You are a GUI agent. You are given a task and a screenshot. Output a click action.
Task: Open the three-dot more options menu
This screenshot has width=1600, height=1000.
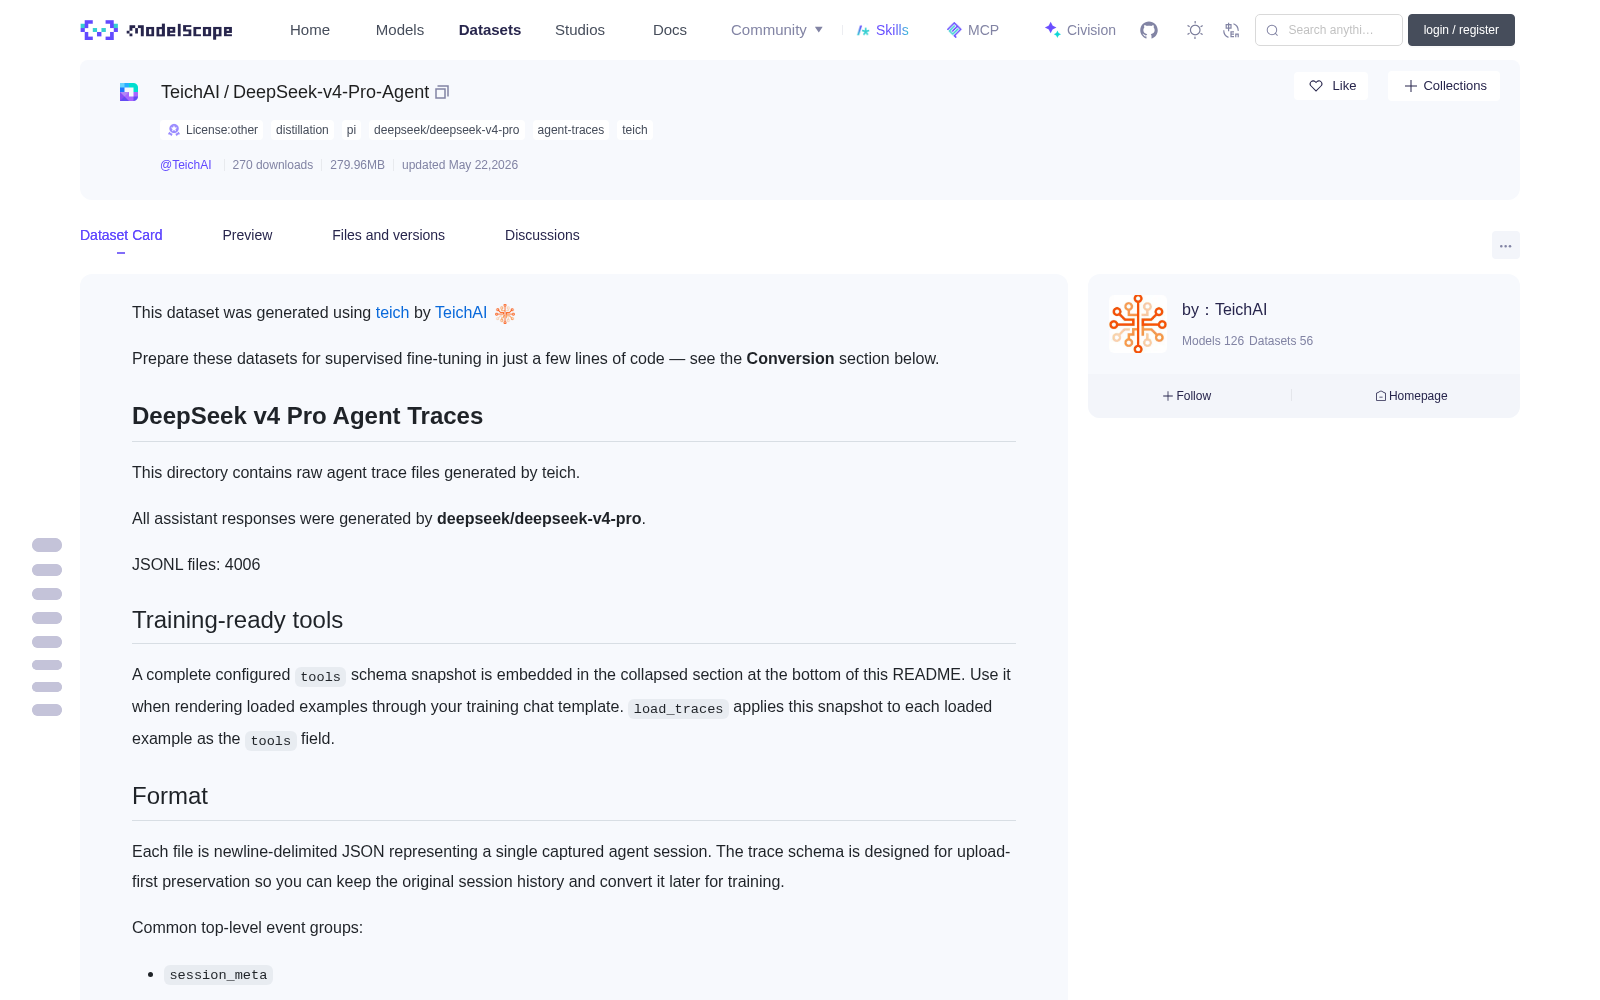(1505, 245)
